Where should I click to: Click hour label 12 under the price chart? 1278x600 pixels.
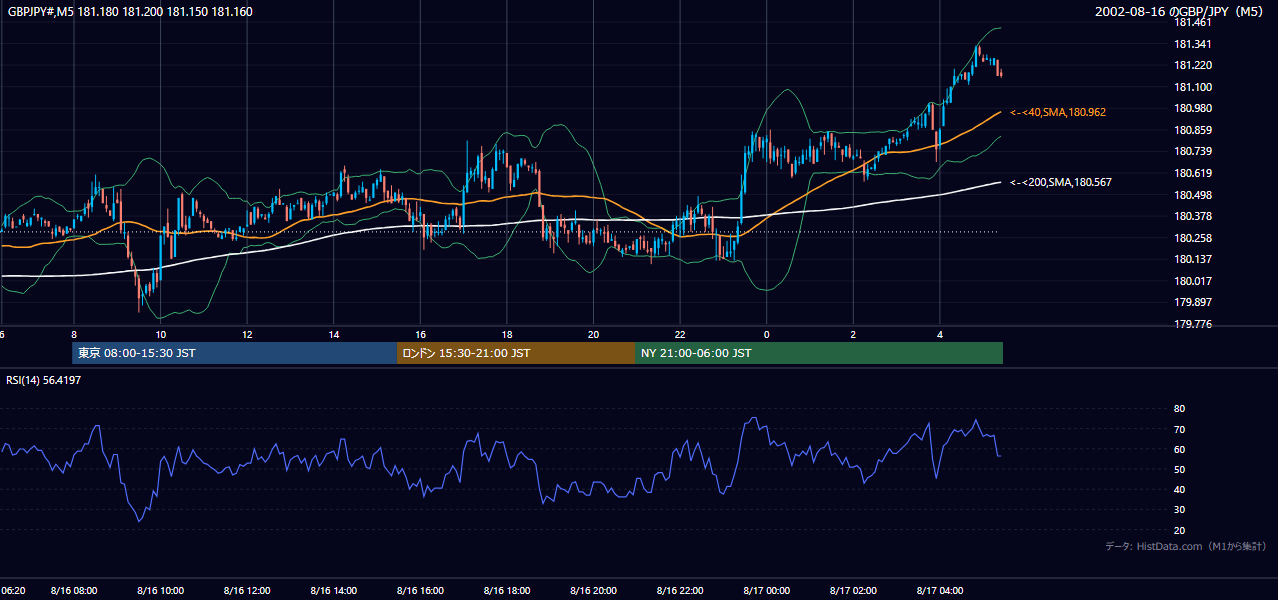247,335
